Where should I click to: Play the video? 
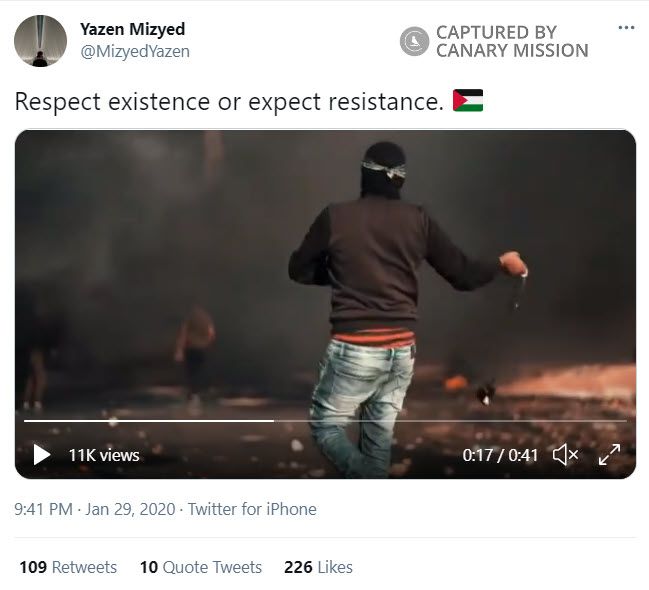pos(41,455)
